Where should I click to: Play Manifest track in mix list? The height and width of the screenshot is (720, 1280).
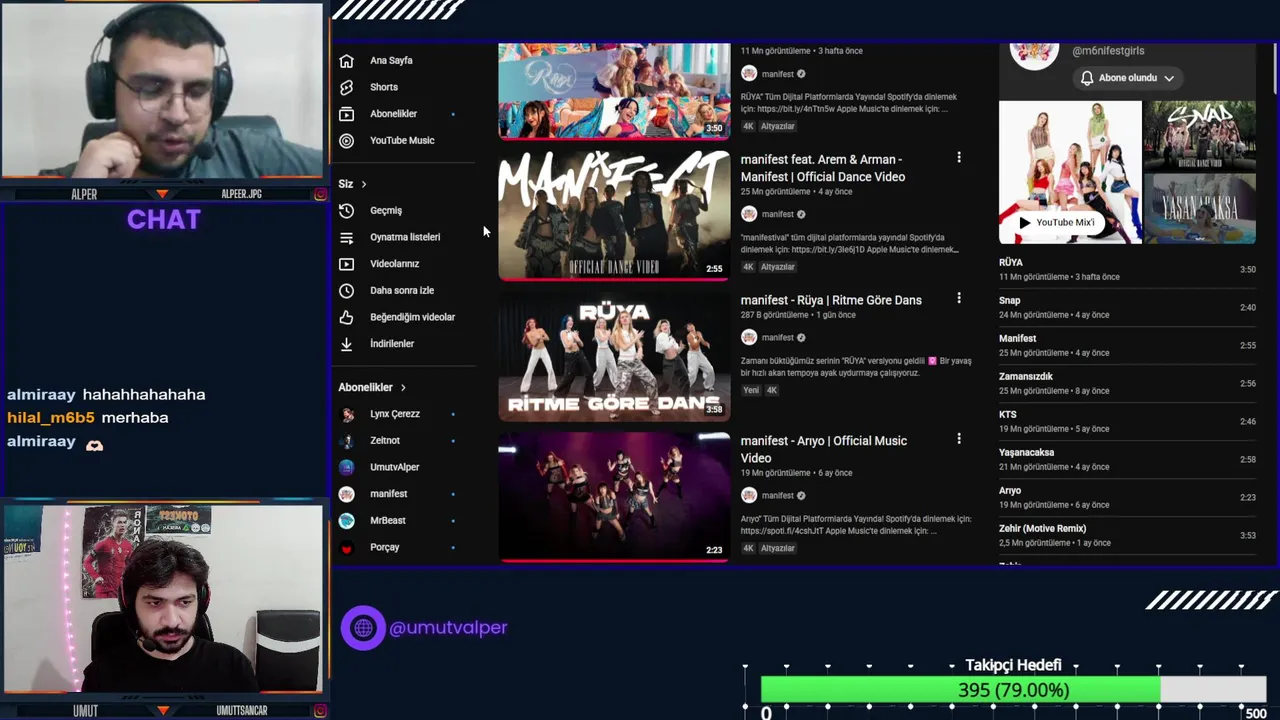[x=1127, y=345]
